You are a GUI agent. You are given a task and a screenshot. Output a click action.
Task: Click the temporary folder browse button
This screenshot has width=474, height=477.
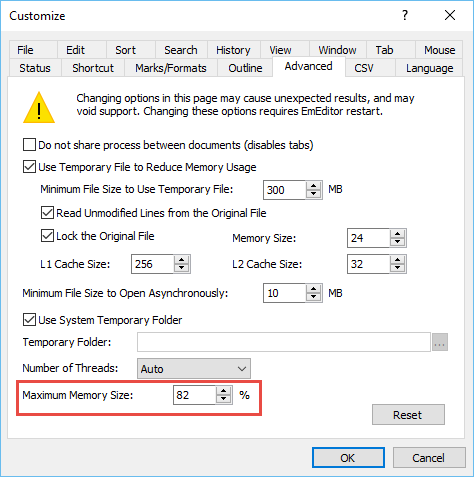point(440,342)
